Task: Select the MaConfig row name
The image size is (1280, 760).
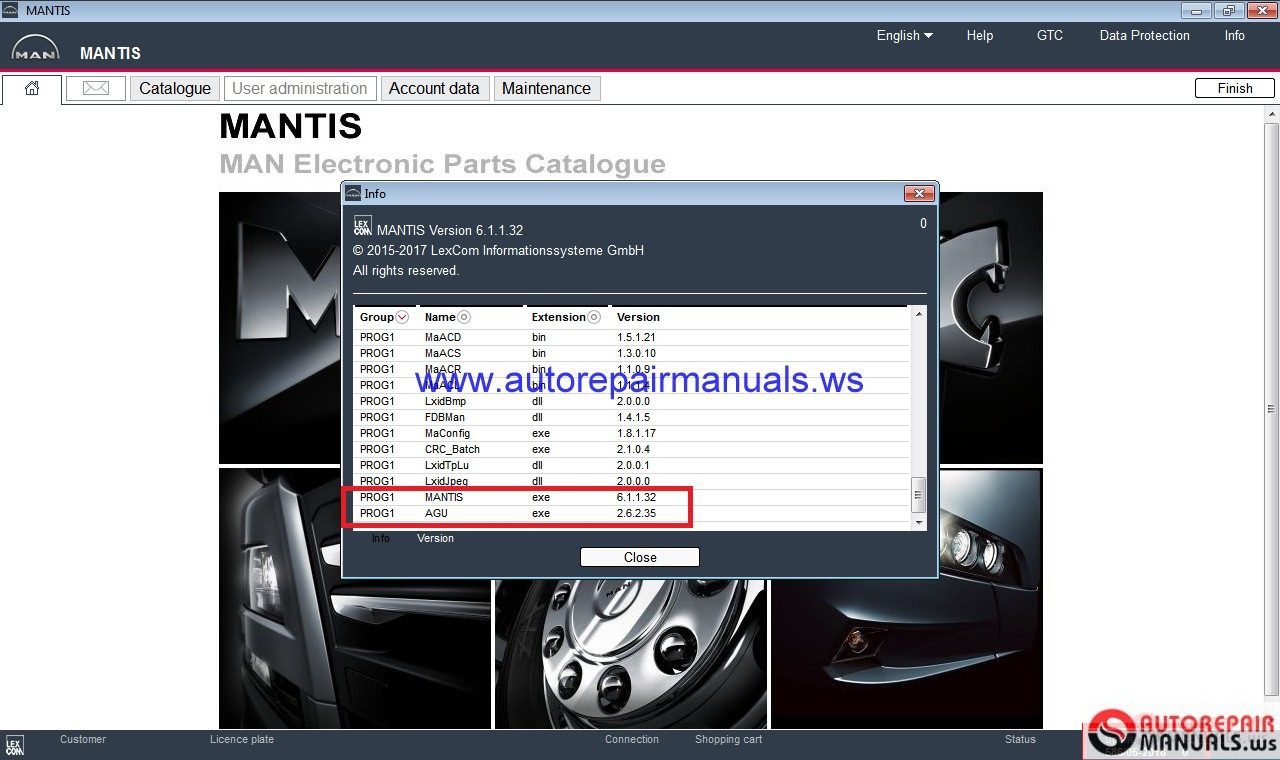Action: pyautogui.click(x=447, y=433)
